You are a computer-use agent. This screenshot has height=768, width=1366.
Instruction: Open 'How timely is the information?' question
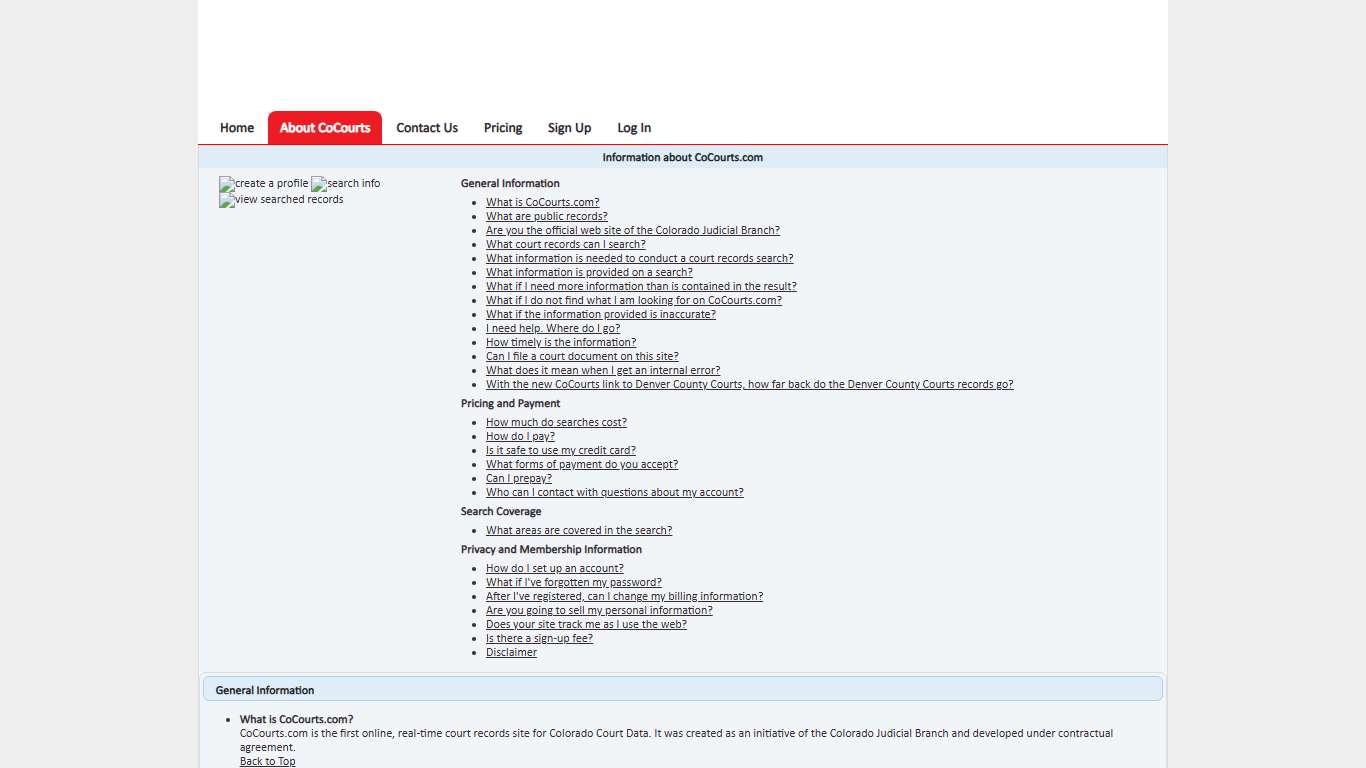pos(560,343)
